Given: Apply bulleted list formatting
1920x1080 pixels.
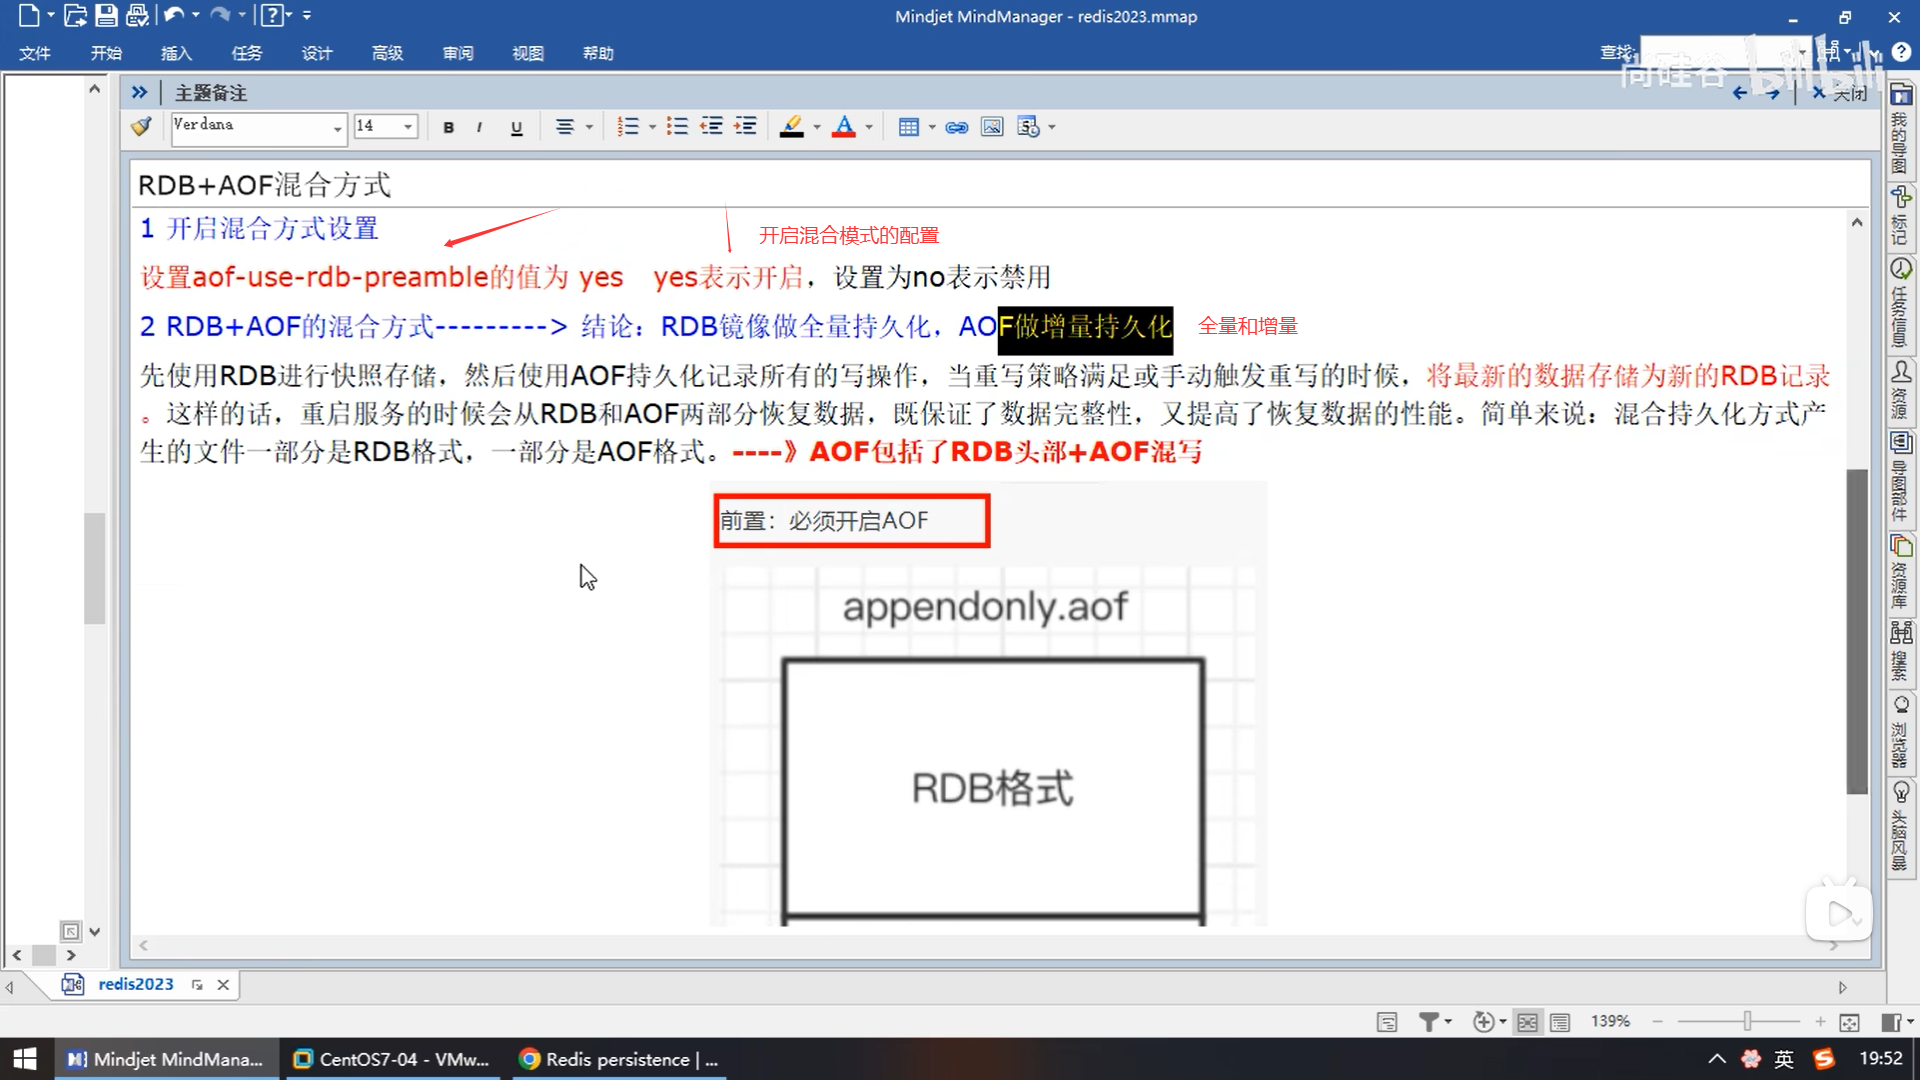Looking at the screenshot, I should coord(677,127).
